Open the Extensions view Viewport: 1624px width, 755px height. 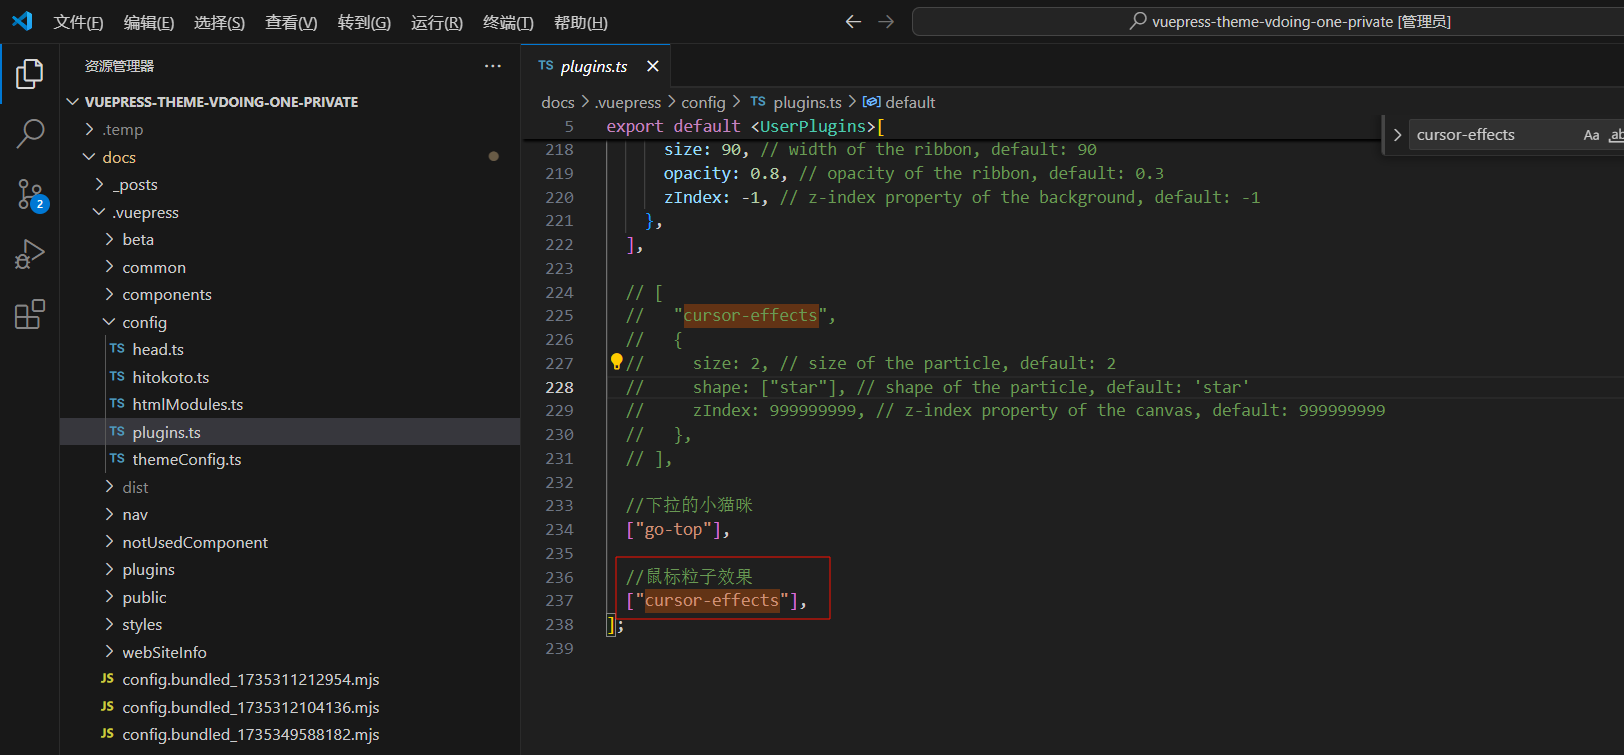point(30,315)
